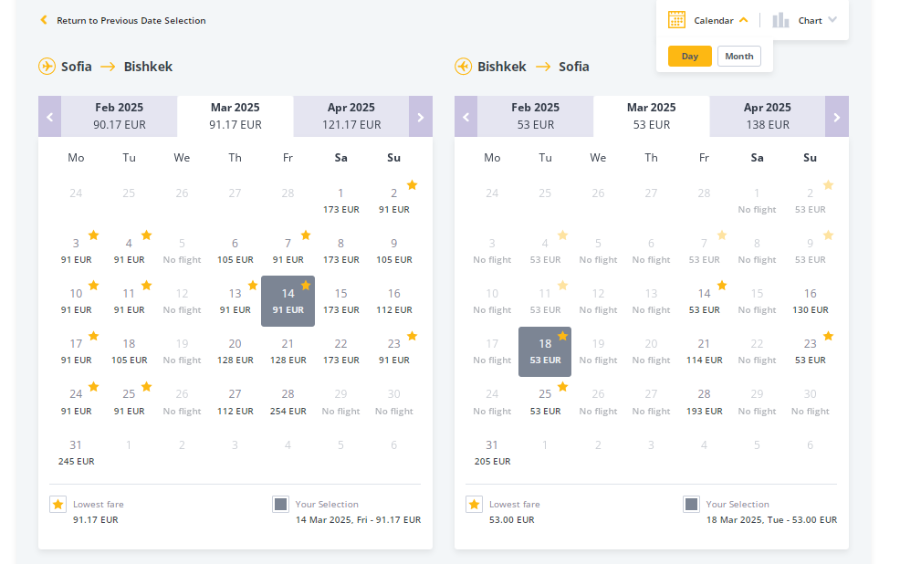This screenshot has width=900, height=564.
Task: Pick outbound March 9 at 105 EUR
Action: pos(394,251)
